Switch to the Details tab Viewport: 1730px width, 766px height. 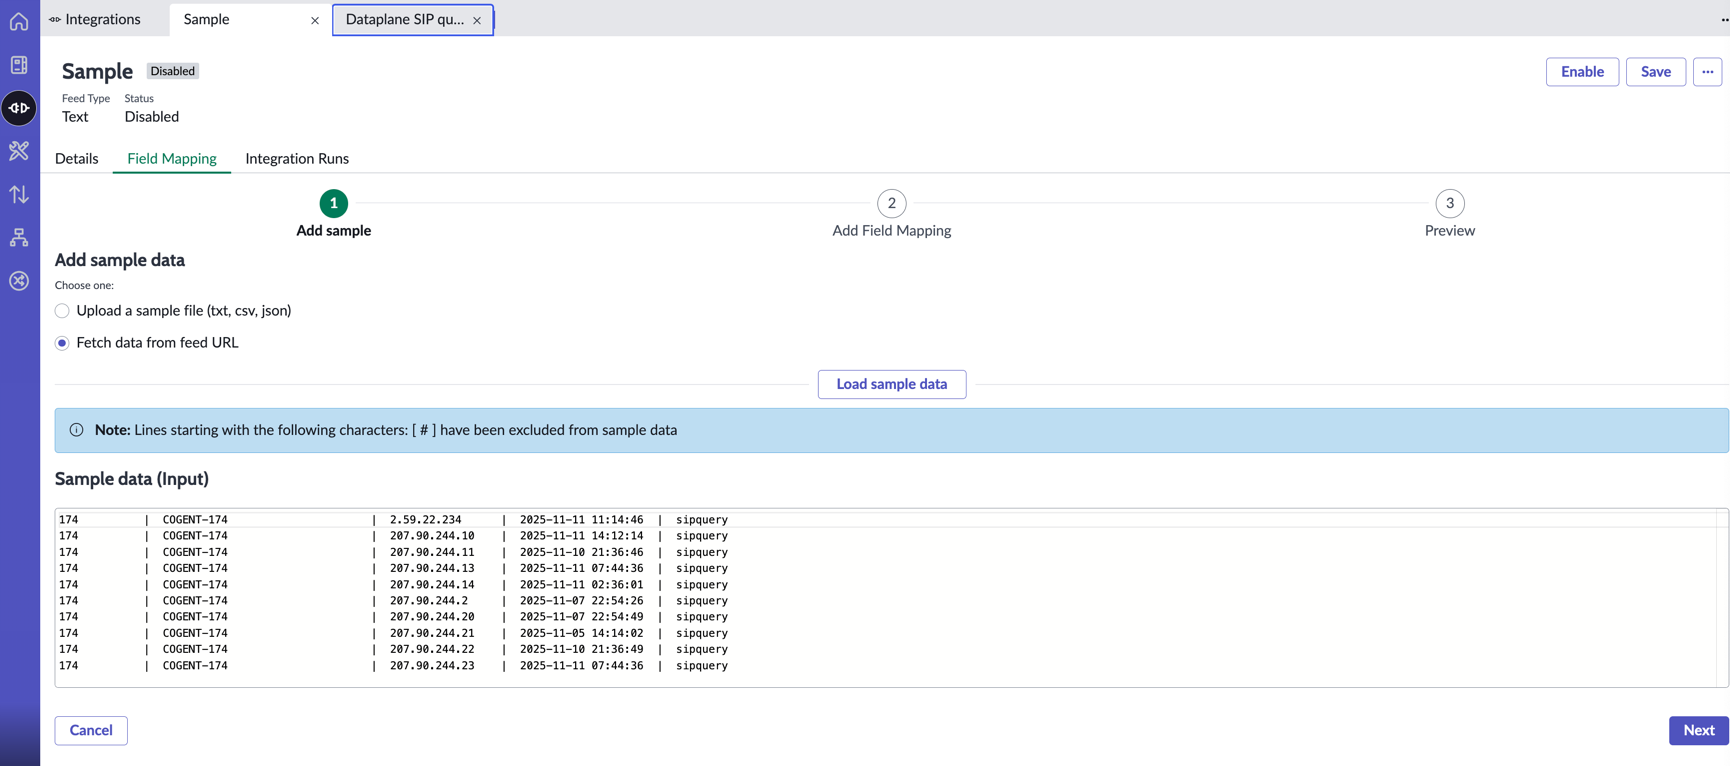pos(77,158)
